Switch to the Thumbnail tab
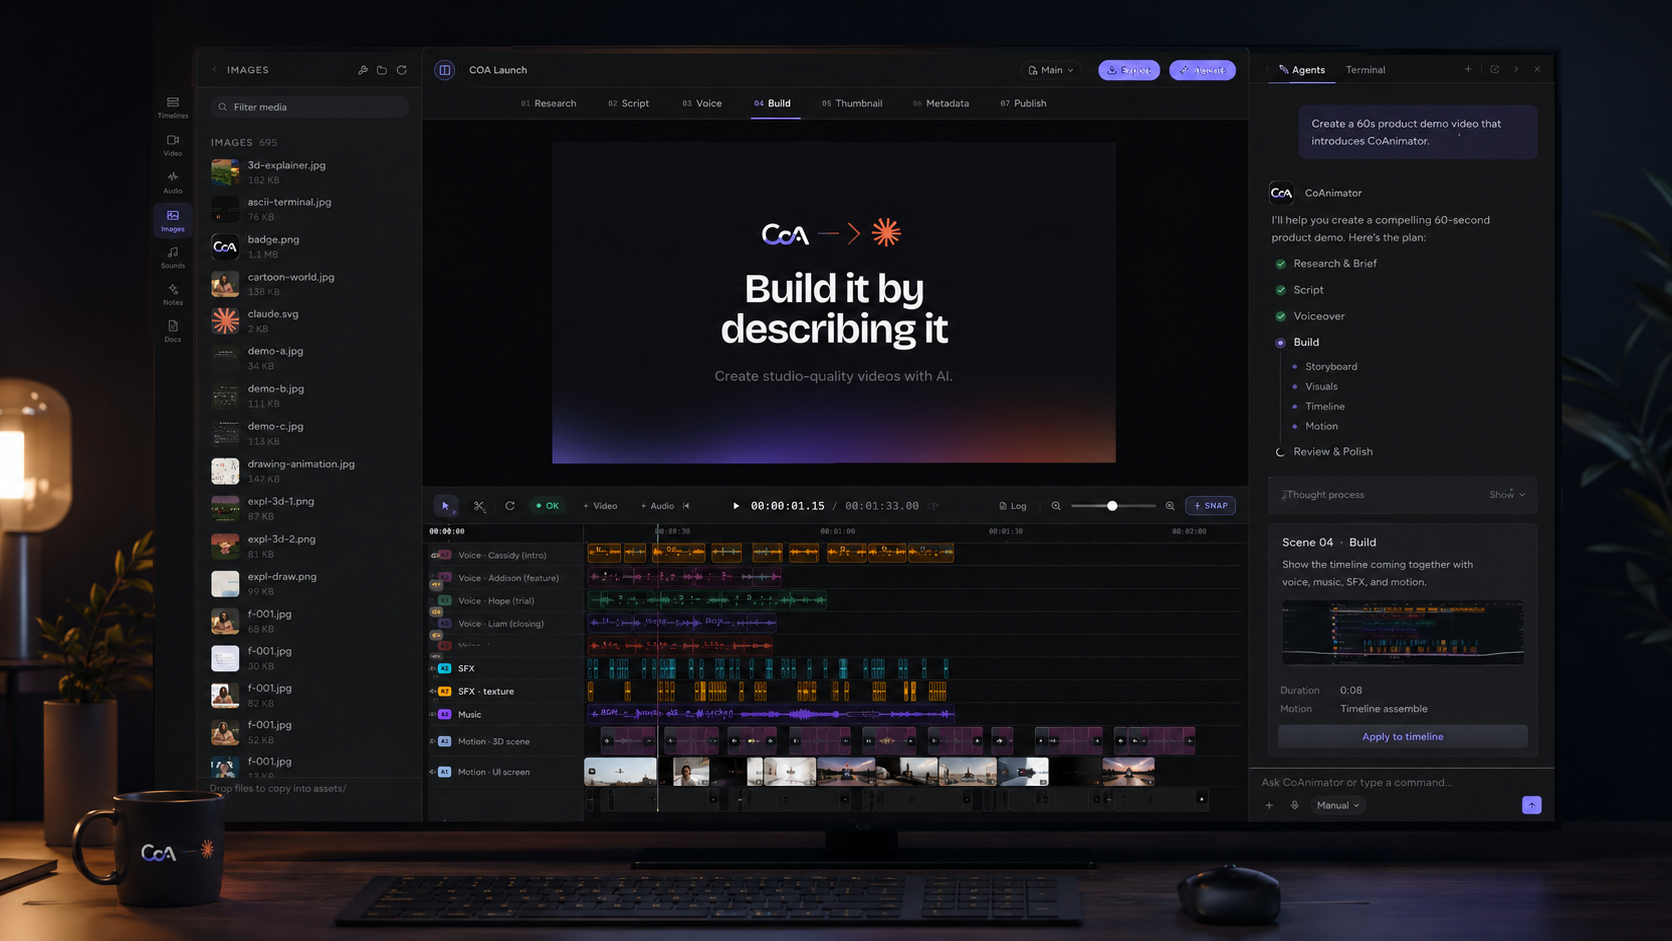 pyautogui.click(x=852, y=103)
